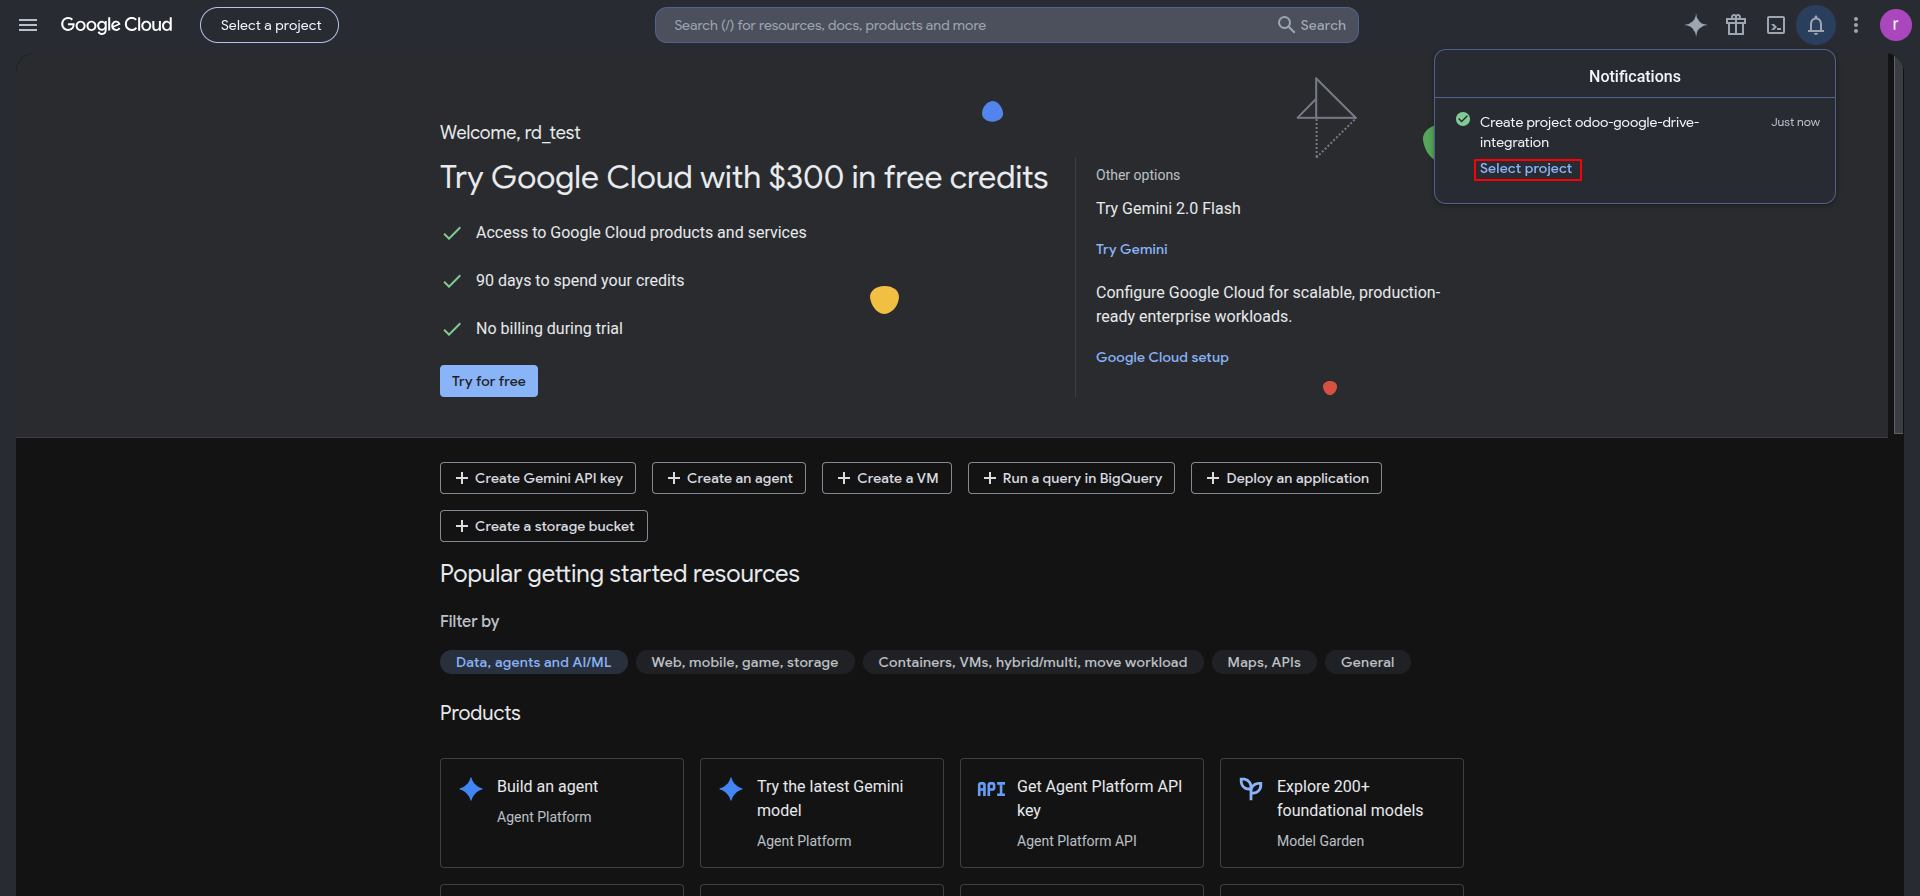Click the 90 days to spend your credits text
Screen dimensions: 1920x896
tap(580, 280)
